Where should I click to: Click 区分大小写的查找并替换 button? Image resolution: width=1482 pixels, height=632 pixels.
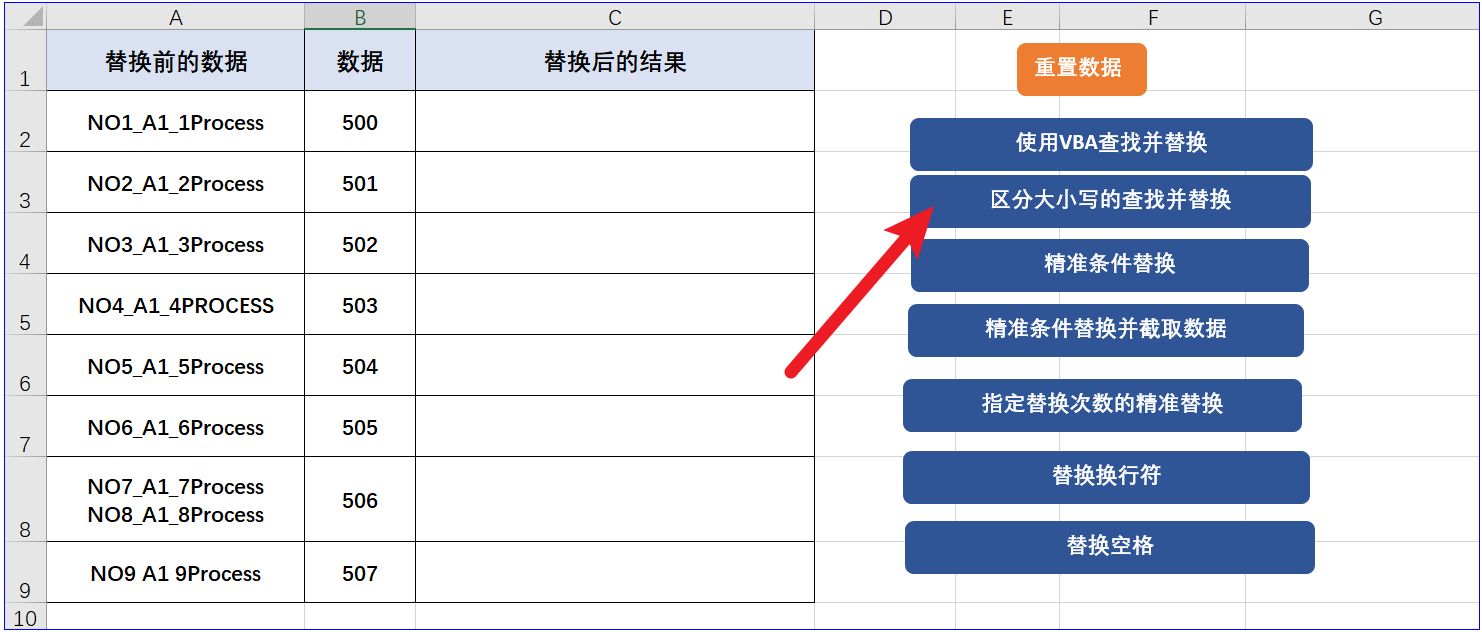tap(1110, 201)
